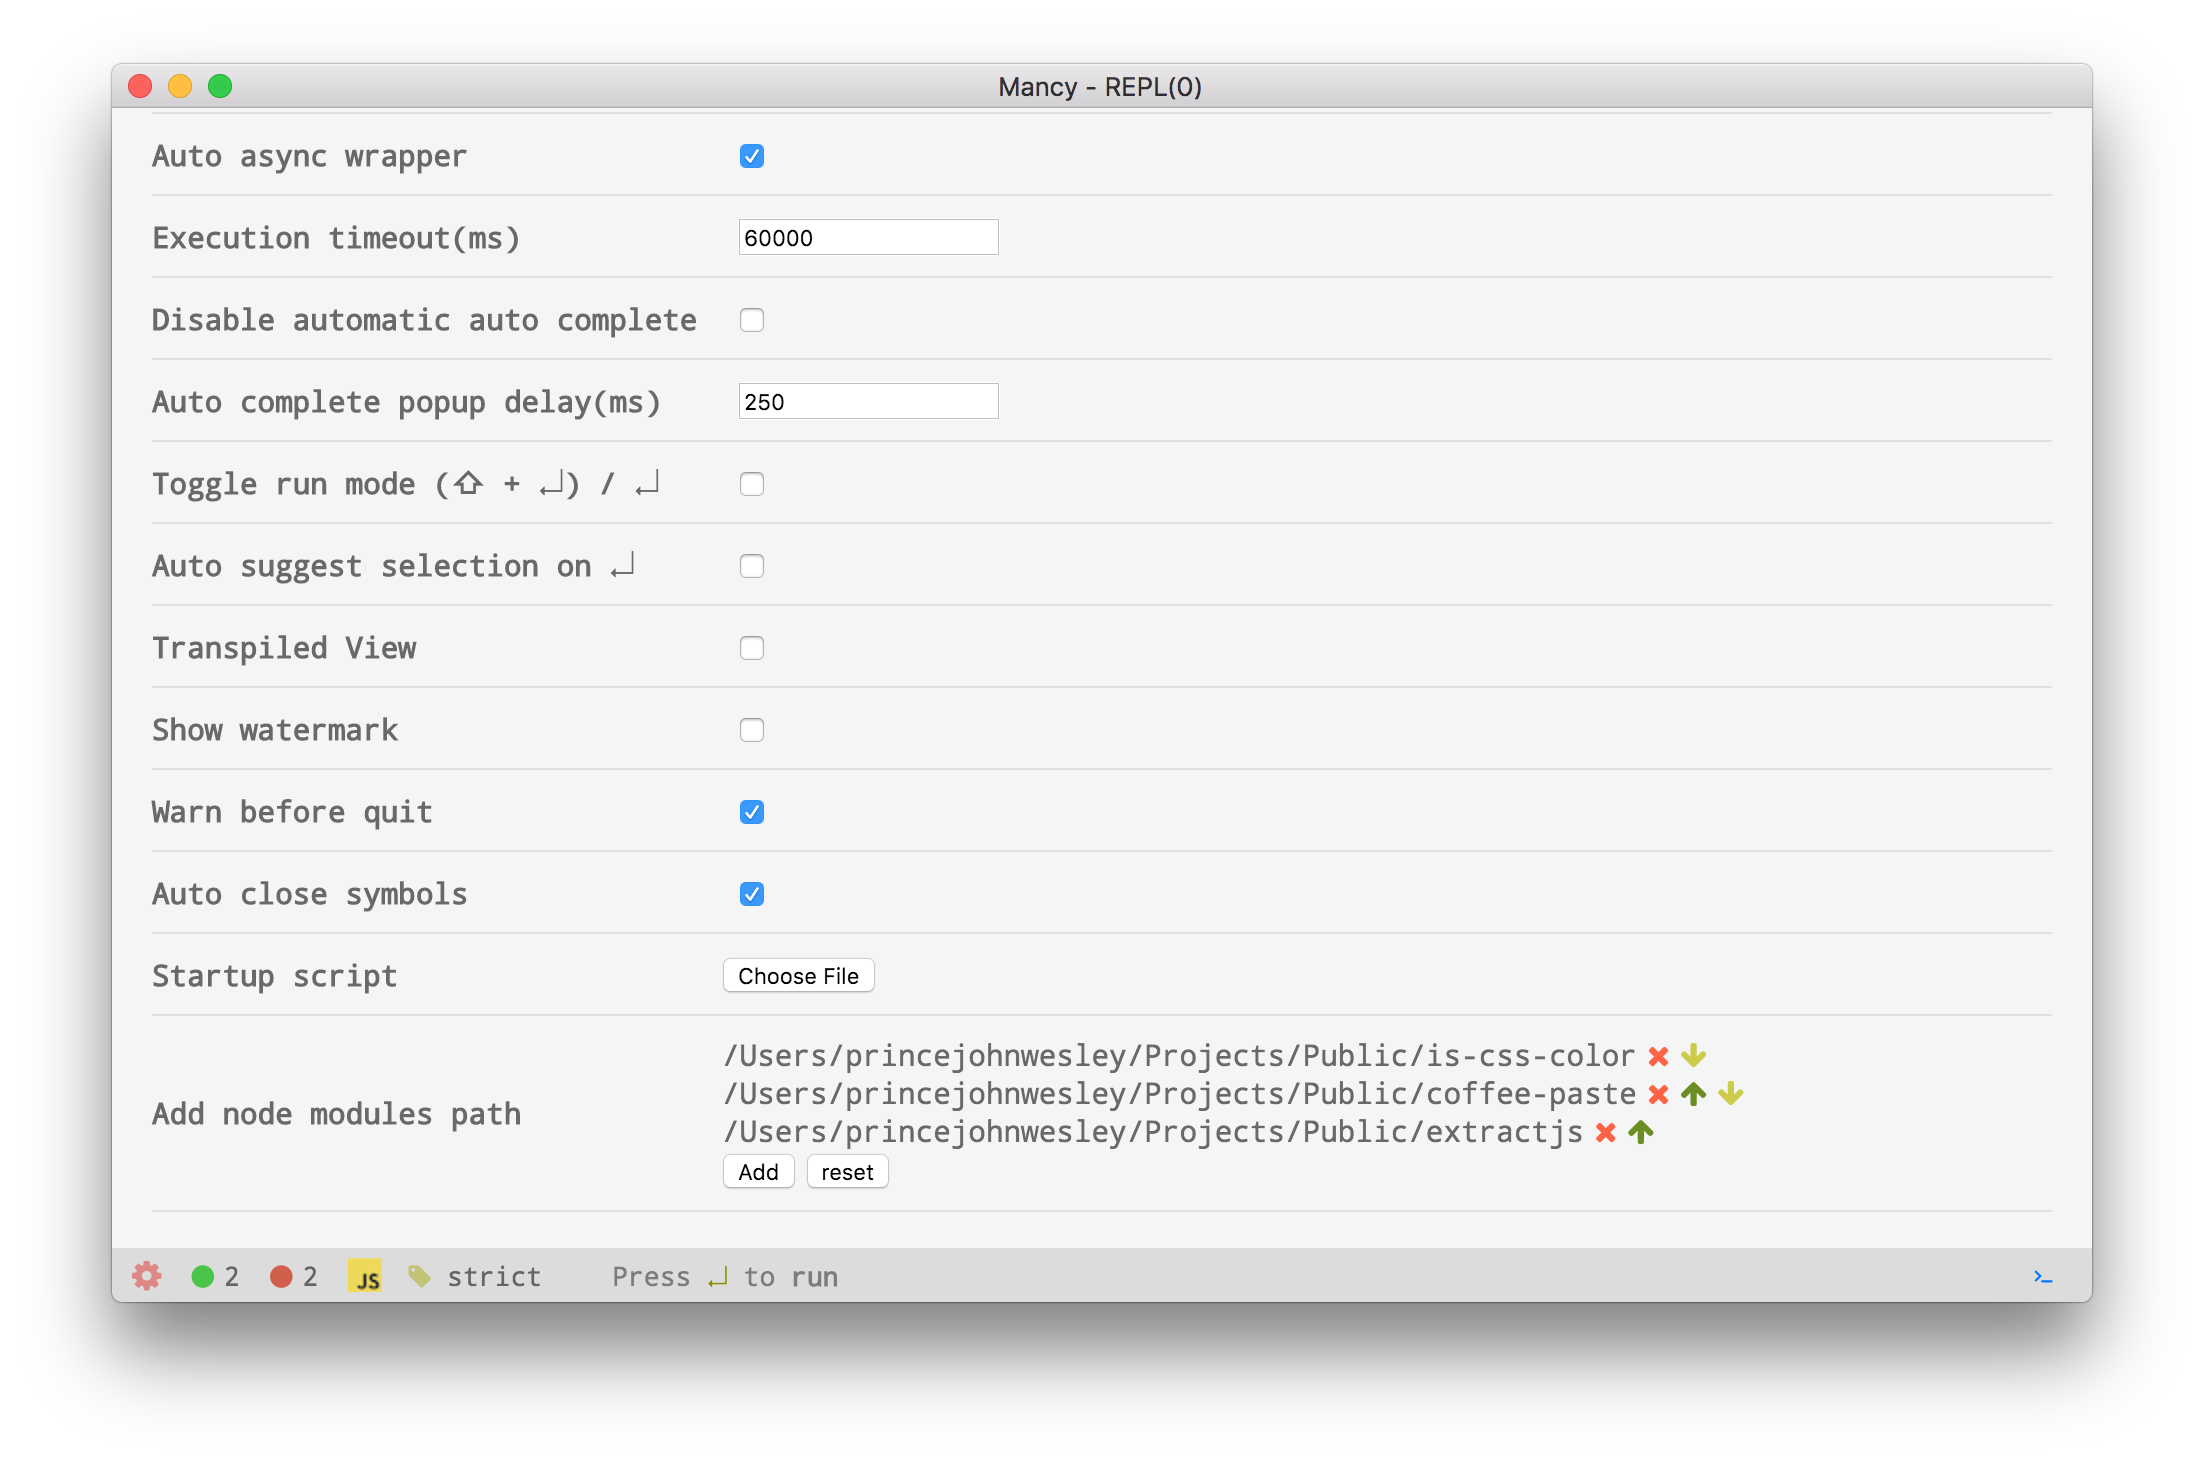
Task: Turn on Show watermark checkbox
Action: 752,730
